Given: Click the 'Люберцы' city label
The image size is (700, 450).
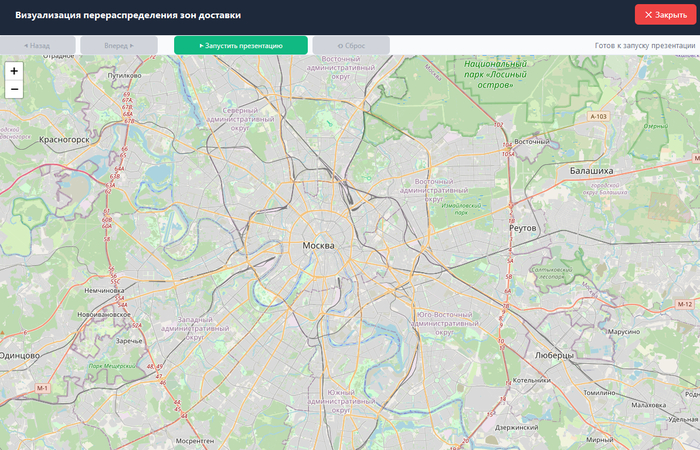Looking at the screenshot, I should [x=554, y=355].
